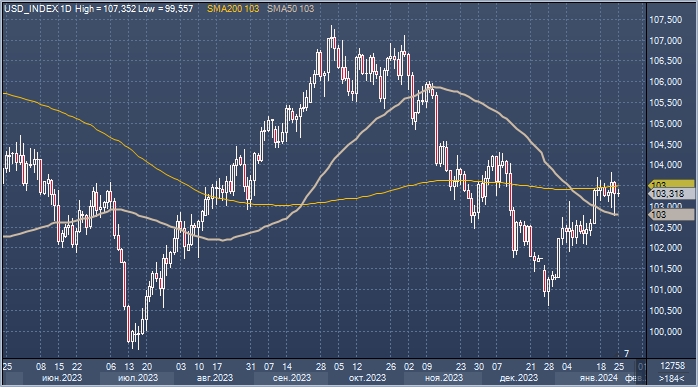698x387 pixels.
Task: Click the Low = 99,557 text
Action: pyautogui.click(x=166, y=8)
